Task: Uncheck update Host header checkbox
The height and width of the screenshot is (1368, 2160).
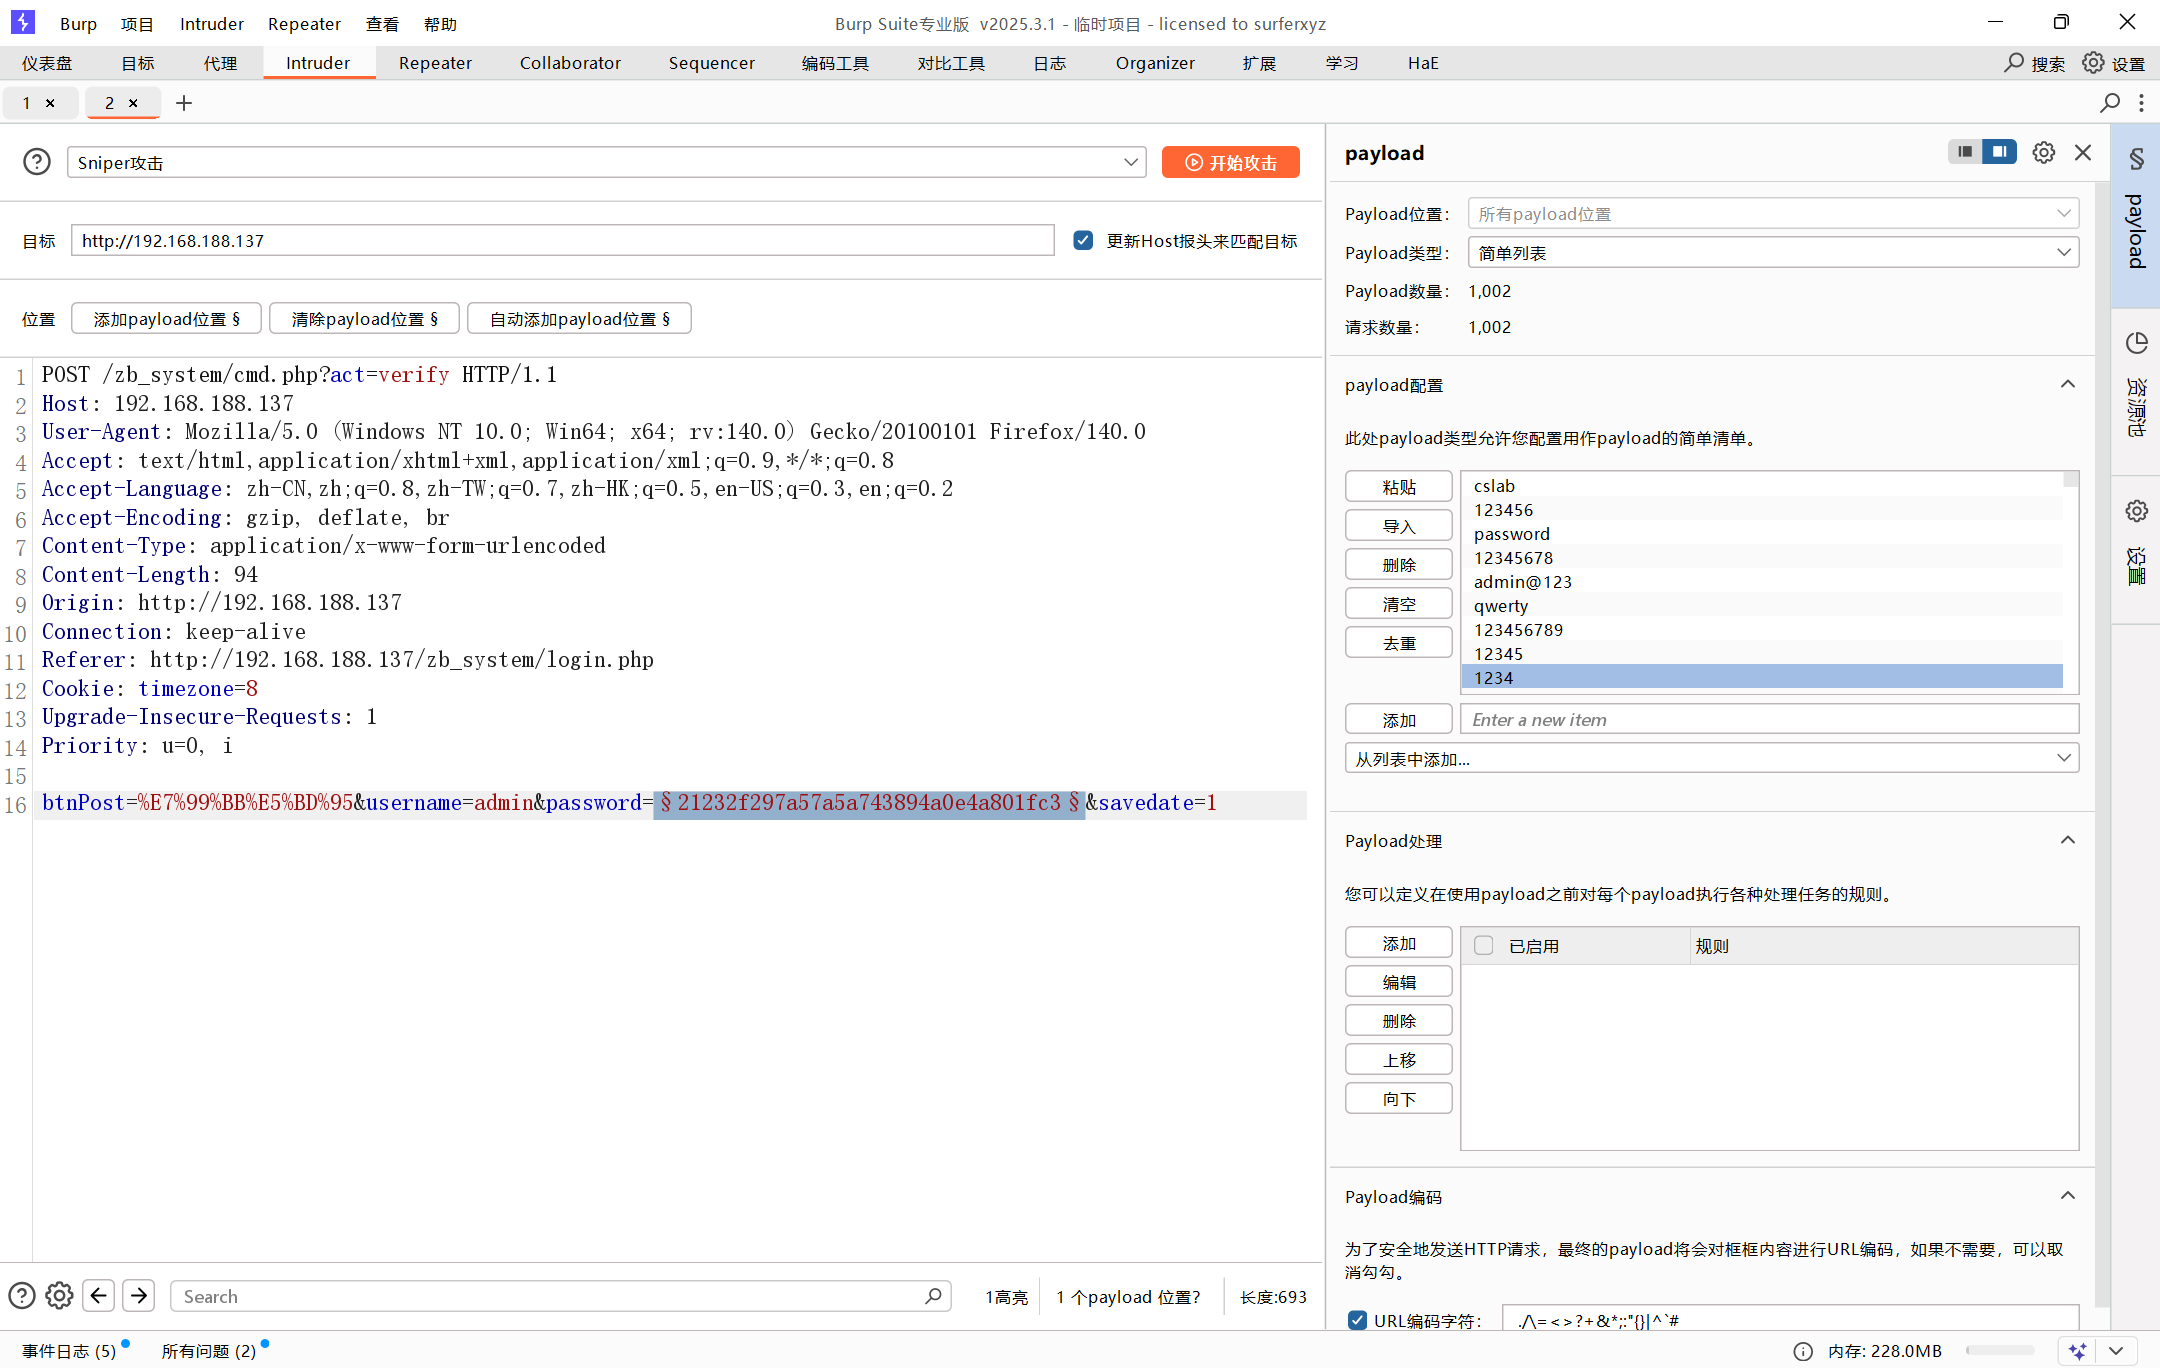Action: 1083,241
